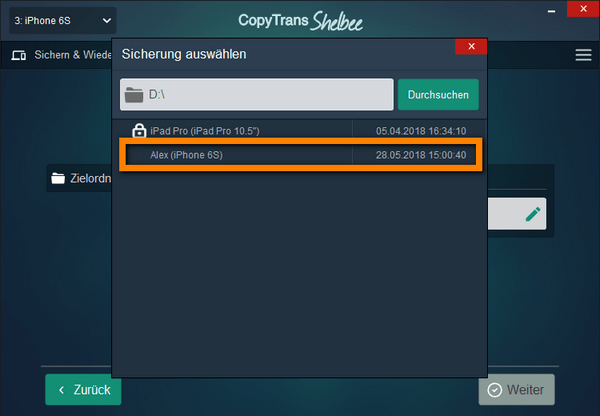The height and width of the screenshot is (416, 600).
Task: Click the date 05.04.2018 16:34:10
Action: coord(421,131)
